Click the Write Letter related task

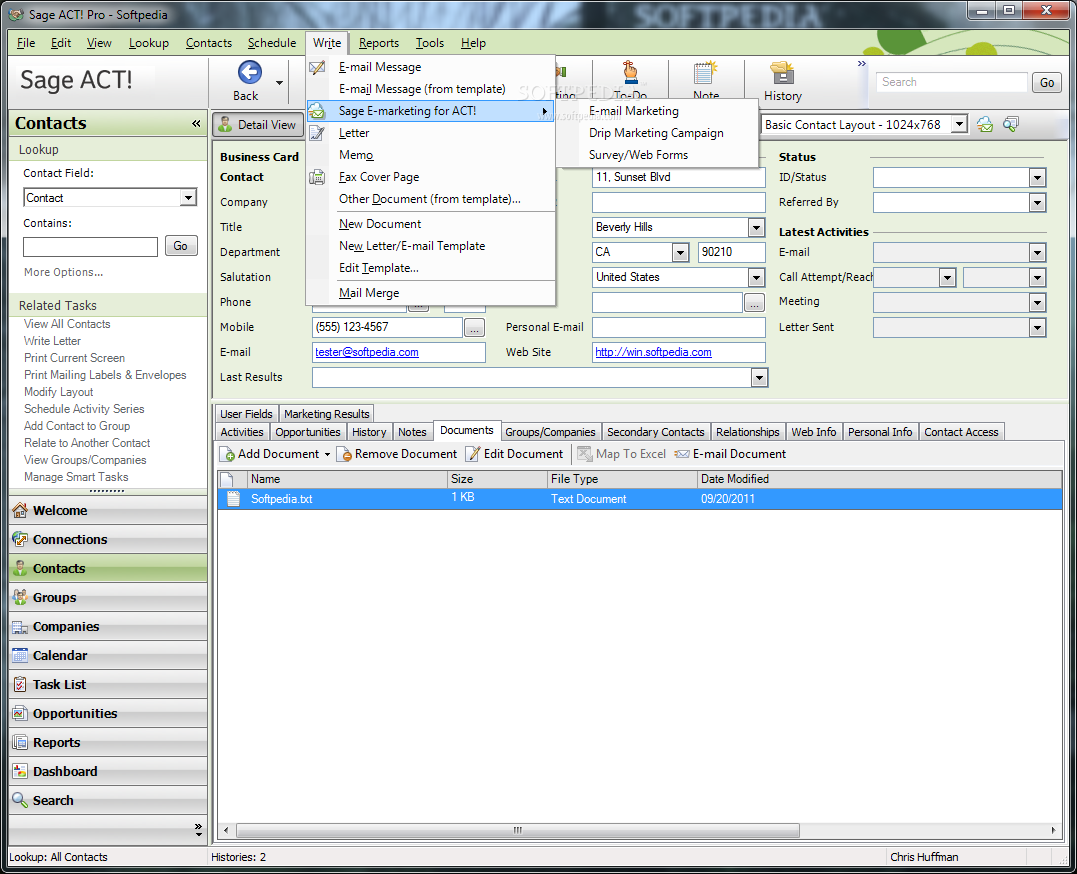(52, 341)
